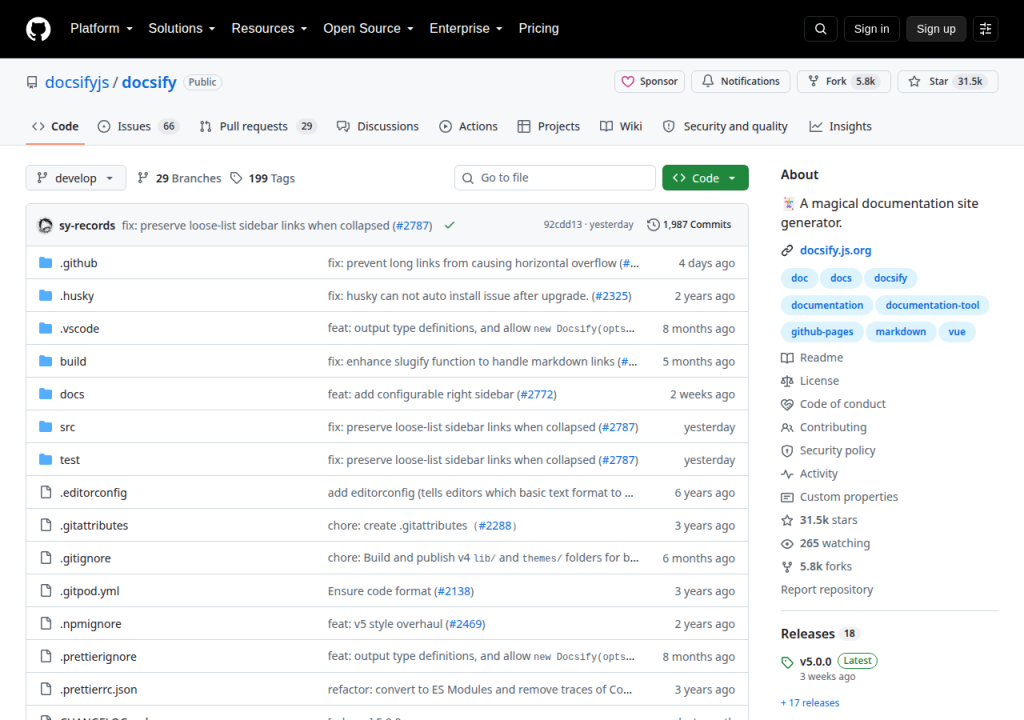Screen dimensions: 1024x720
Task: Open the + 17 releases link
Action: 810,703
